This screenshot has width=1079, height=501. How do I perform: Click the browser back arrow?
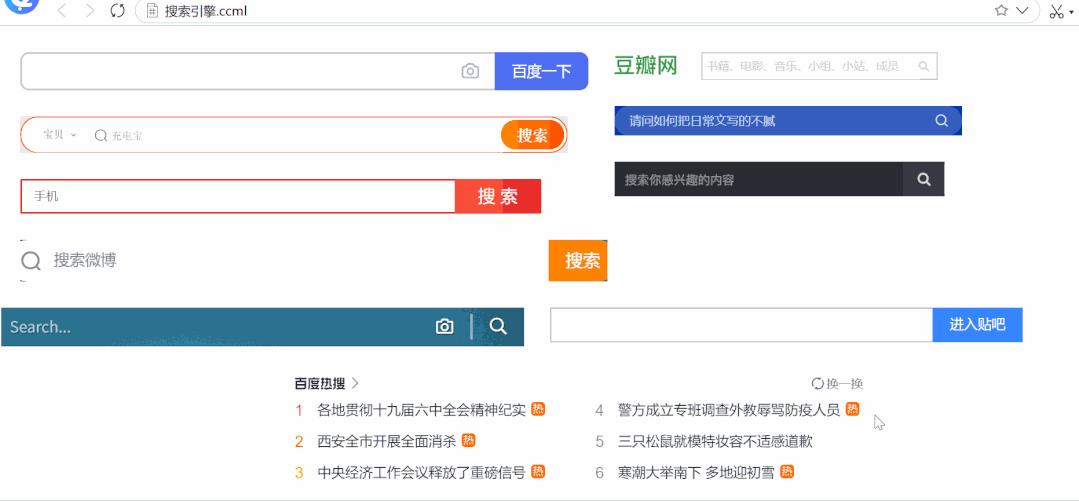62,11
